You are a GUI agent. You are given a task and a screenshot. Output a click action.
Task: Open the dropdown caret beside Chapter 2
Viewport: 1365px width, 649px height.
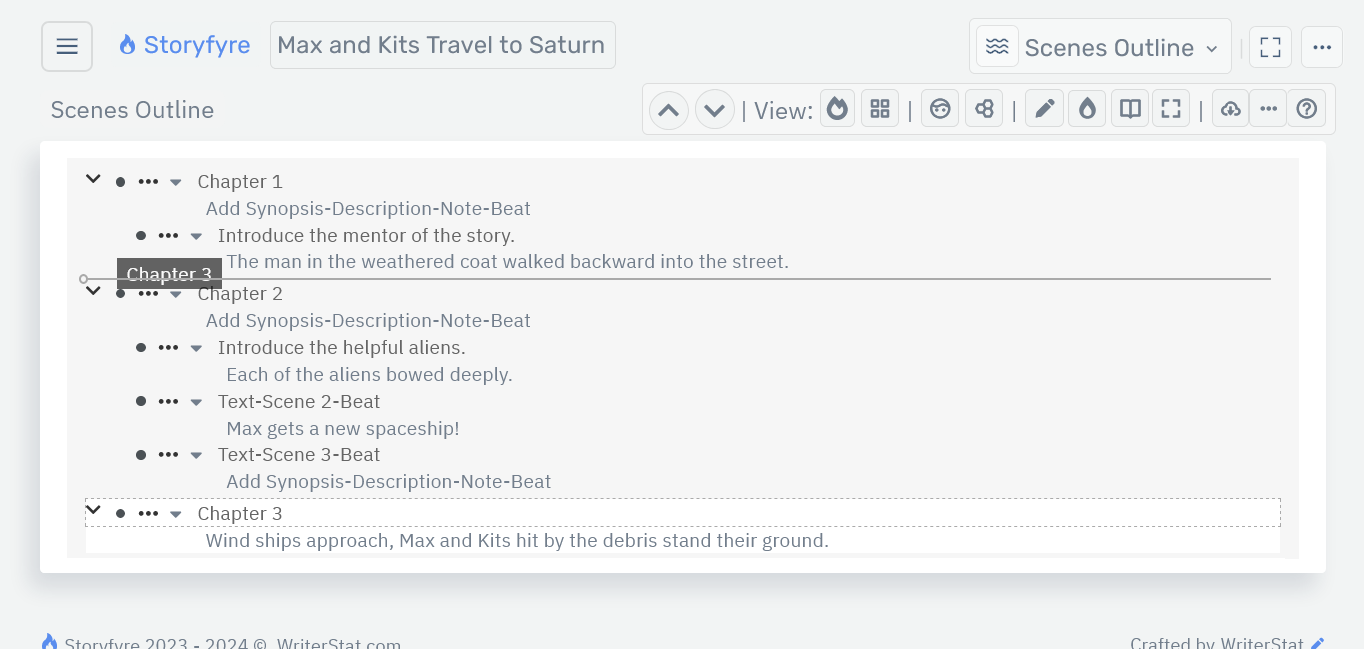176,294
